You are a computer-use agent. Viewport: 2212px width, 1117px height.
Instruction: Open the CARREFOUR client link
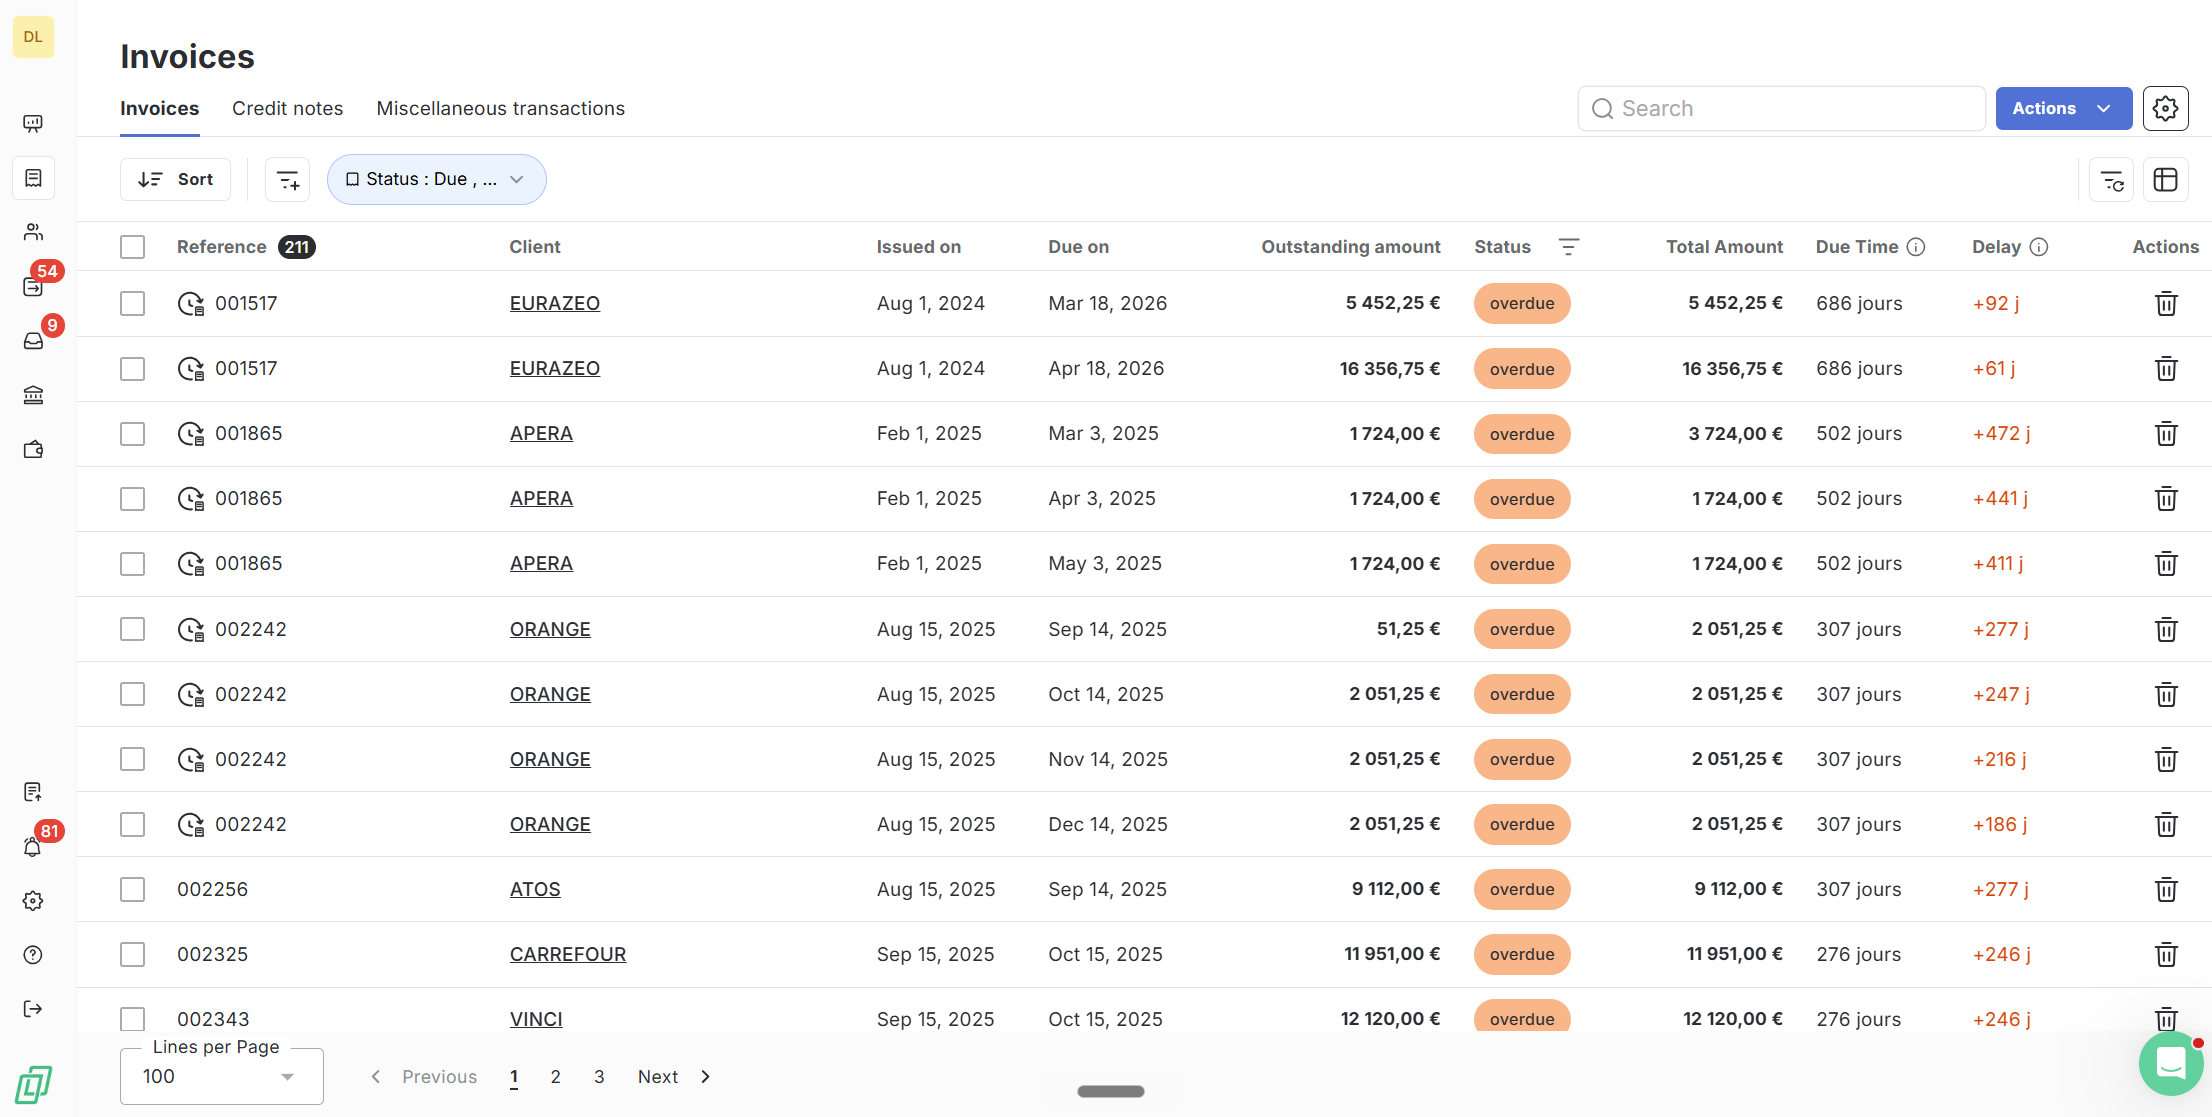pos(568,954)
